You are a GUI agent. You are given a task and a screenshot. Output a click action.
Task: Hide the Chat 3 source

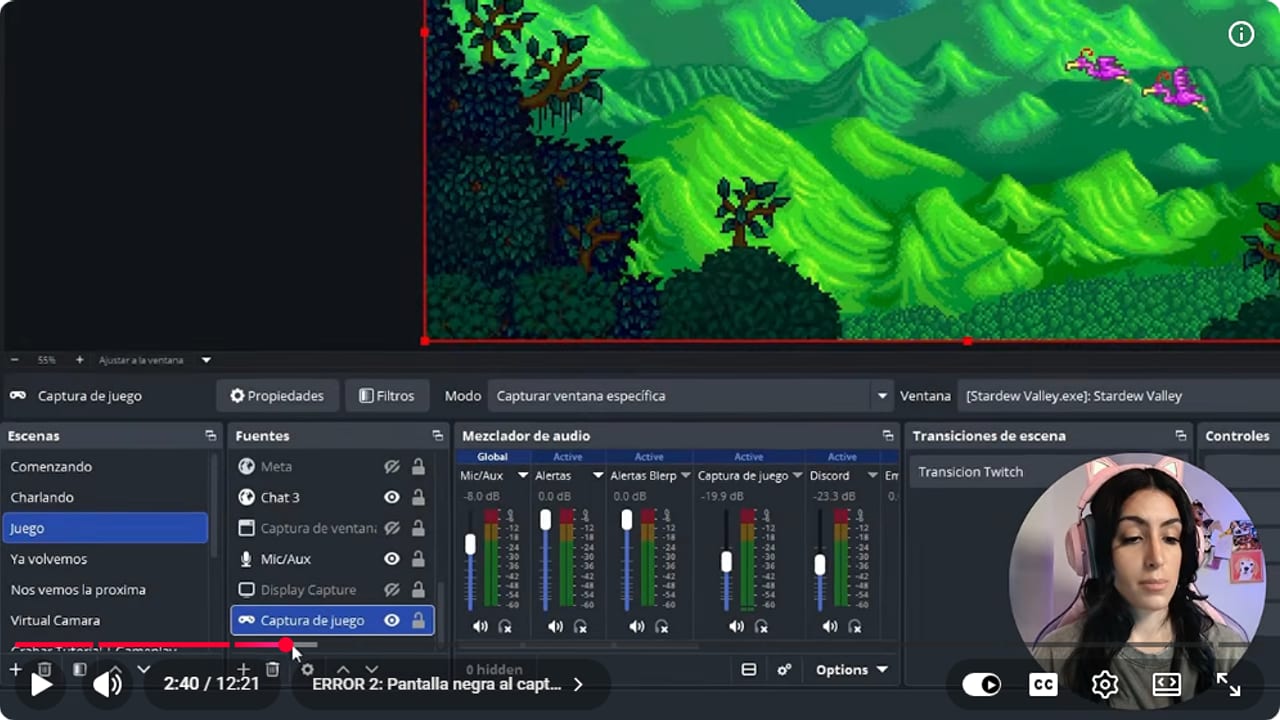(x=392, y=497)
